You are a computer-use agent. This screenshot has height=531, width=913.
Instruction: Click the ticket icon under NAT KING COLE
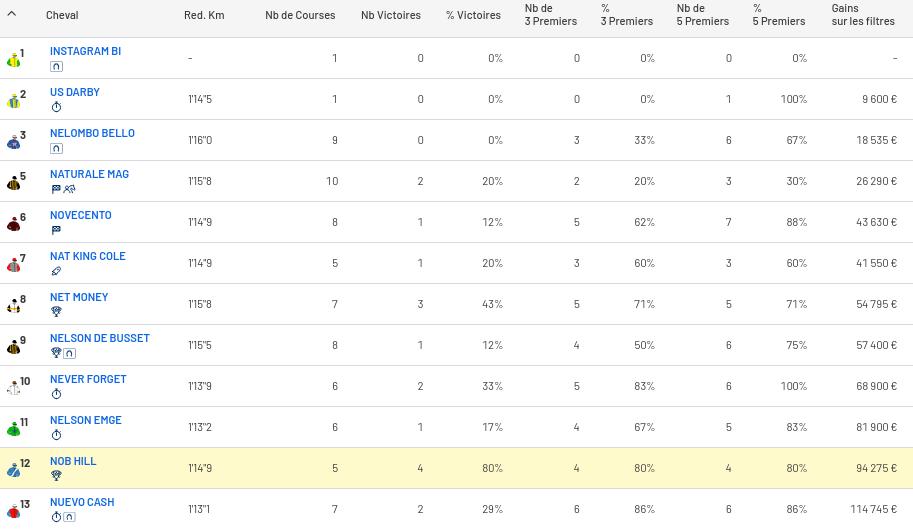(56, 271)
